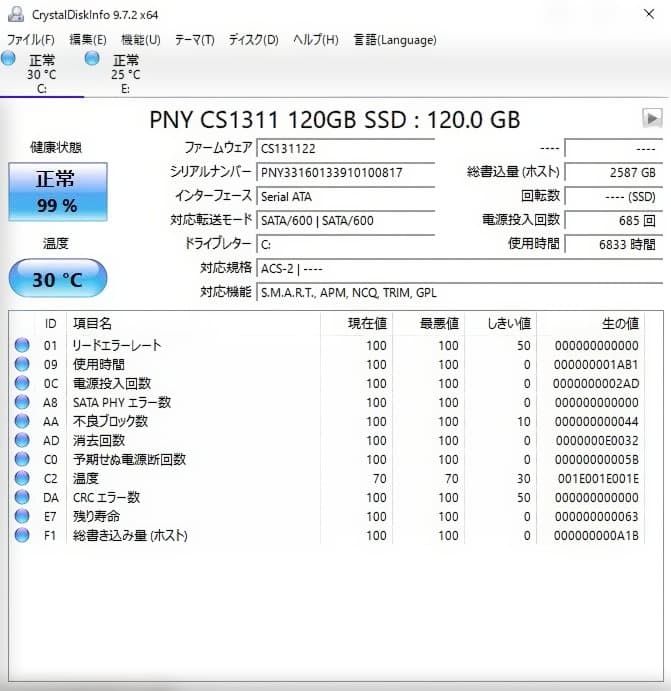Click the 685 回 power on count value
The height and width of the screenshot is (691, 671).
pyautogui.click(x=614, y=220)
